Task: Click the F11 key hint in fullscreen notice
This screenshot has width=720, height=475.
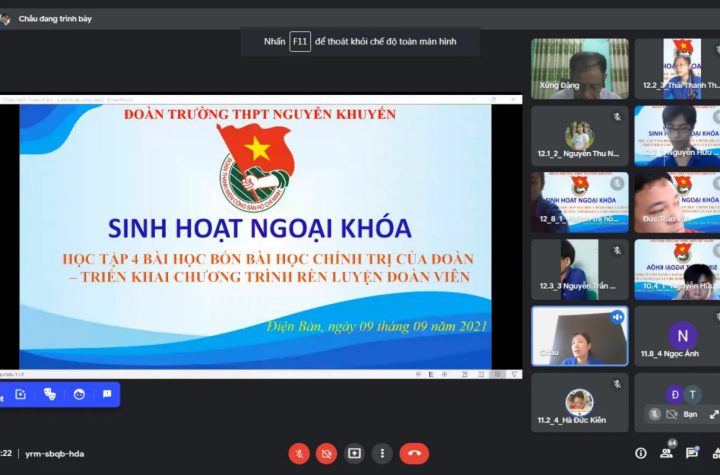Action: click(300, 41)
